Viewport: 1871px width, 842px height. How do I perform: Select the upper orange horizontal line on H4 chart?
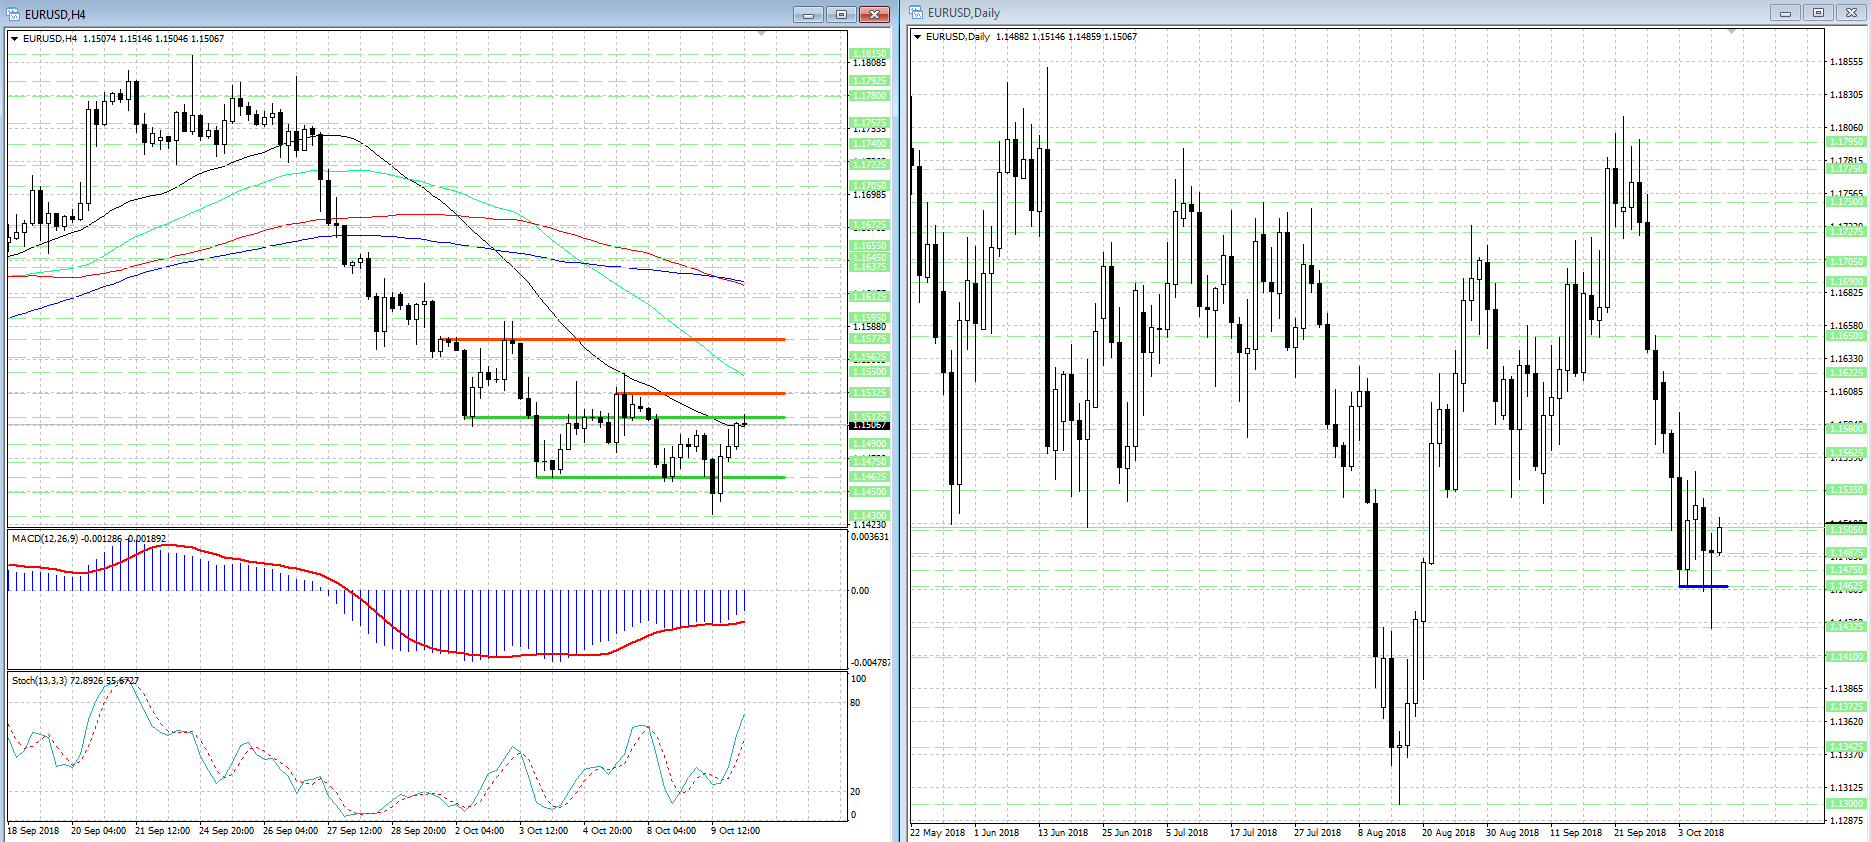[612, 340]
